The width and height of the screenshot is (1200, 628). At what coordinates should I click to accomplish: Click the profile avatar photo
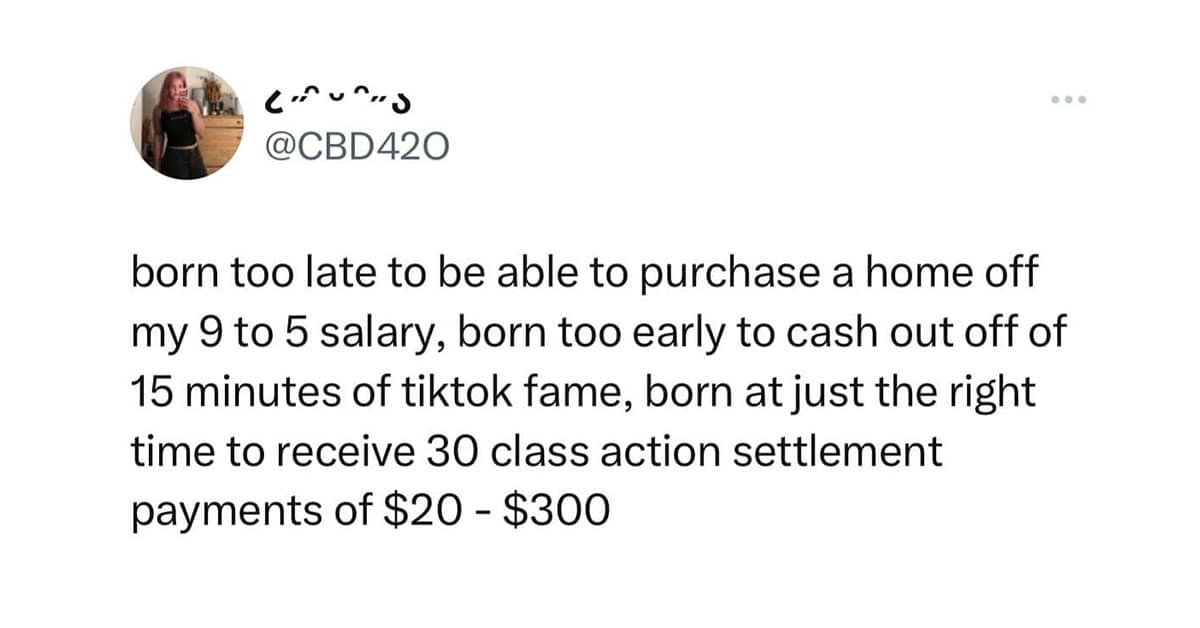click(187, 124)
